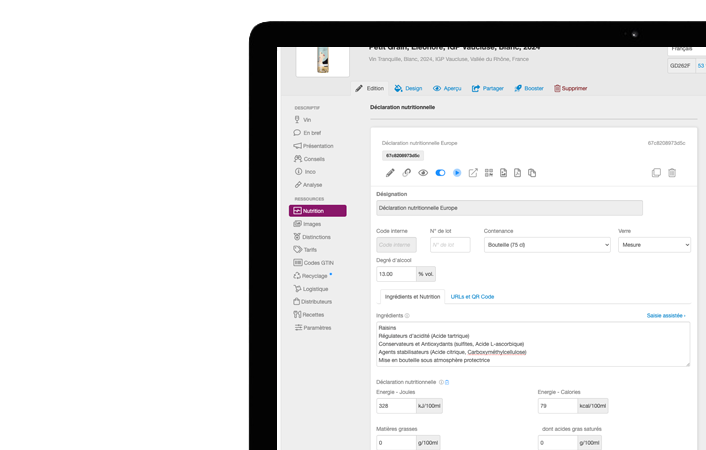Click the blue play button icon
This screenshot has height=450, width=706.
pos(457,173)
